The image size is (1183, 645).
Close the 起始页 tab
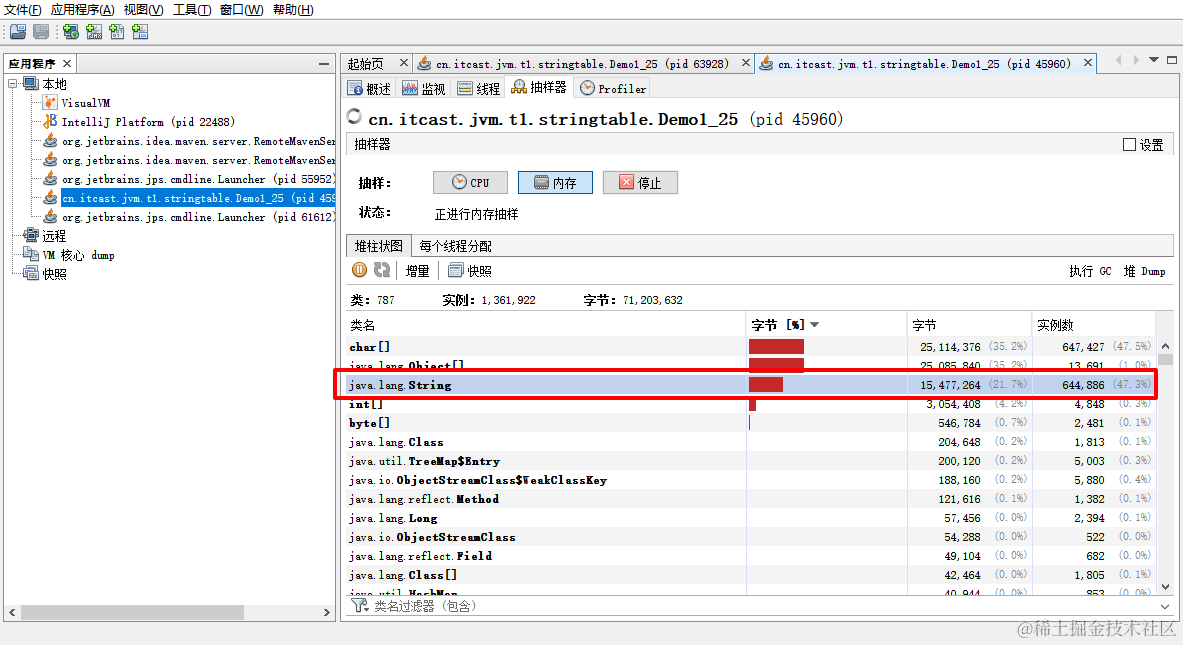click(x=404, y=63)
